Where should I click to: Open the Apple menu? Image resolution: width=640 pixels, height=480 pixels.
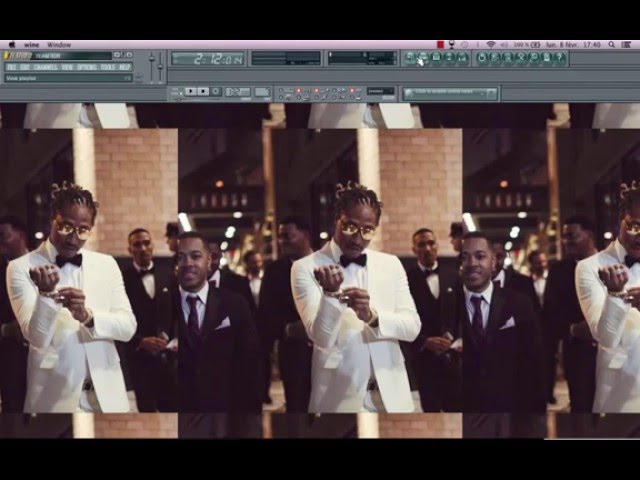(11, 44)
